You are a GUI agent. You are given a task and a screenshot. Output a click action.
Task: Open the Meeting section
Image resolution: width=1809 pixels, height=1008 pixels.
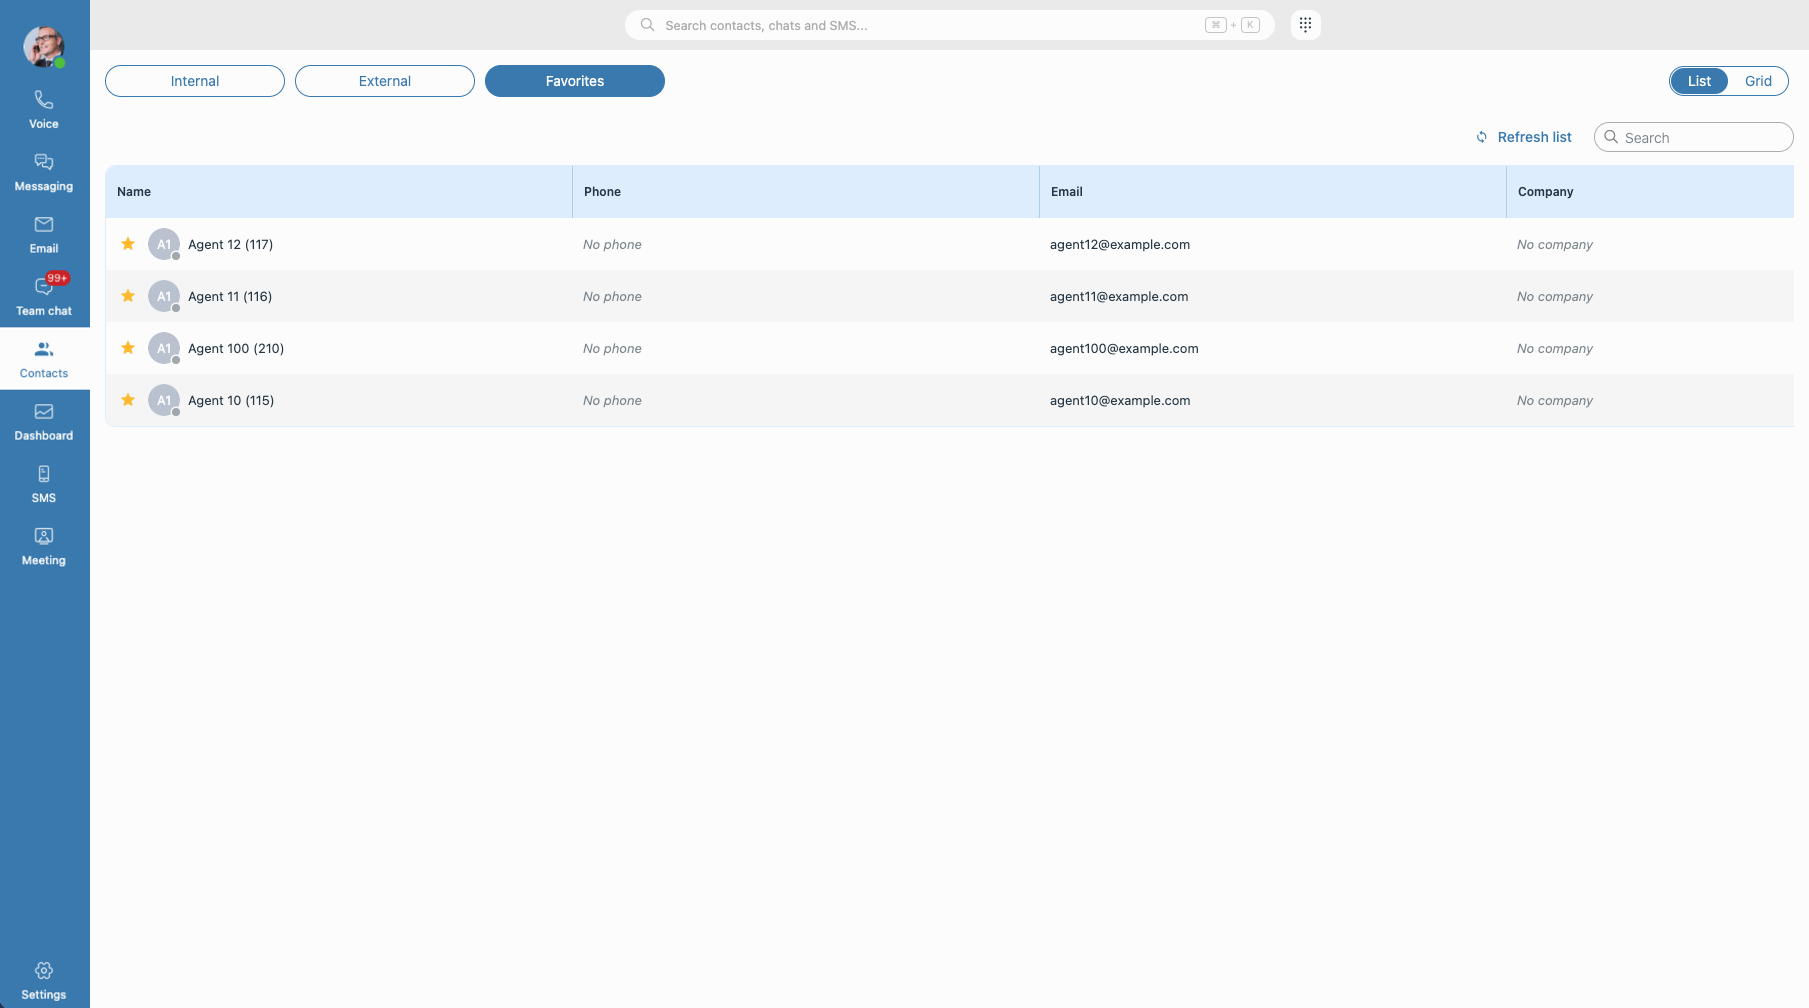click(44, 546)
